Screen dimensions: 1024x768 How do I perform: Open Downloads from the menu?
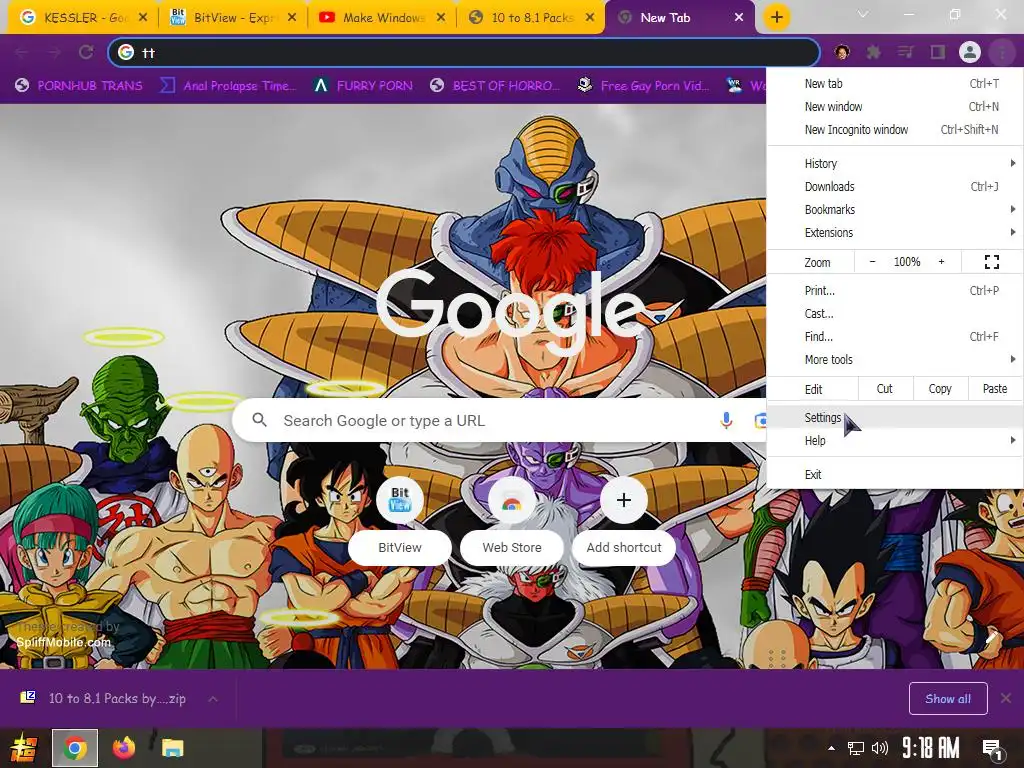pos(895,186)
